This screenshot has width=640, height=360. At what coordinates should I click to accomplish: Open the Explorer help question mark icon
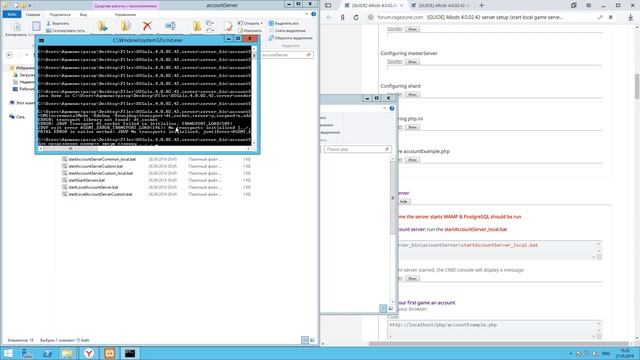tap(313, 14)
